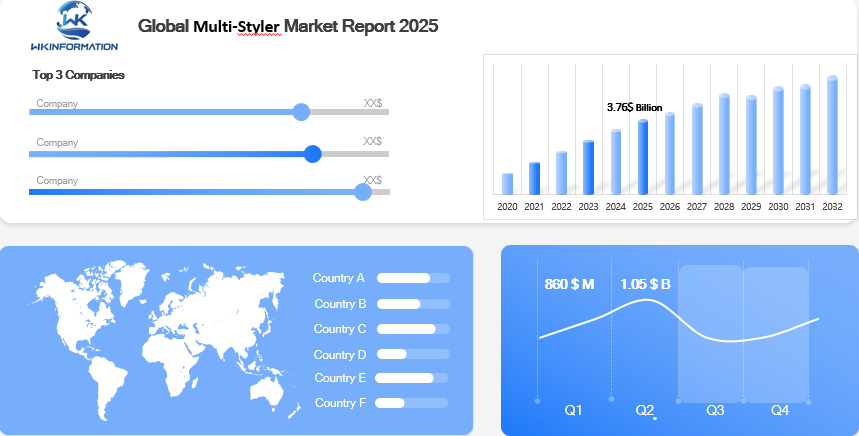Image resolution: width=859 pixels, height=436 pixels.
Task: Click the 1.05 $ B figure
Action: tap(645, 284)
